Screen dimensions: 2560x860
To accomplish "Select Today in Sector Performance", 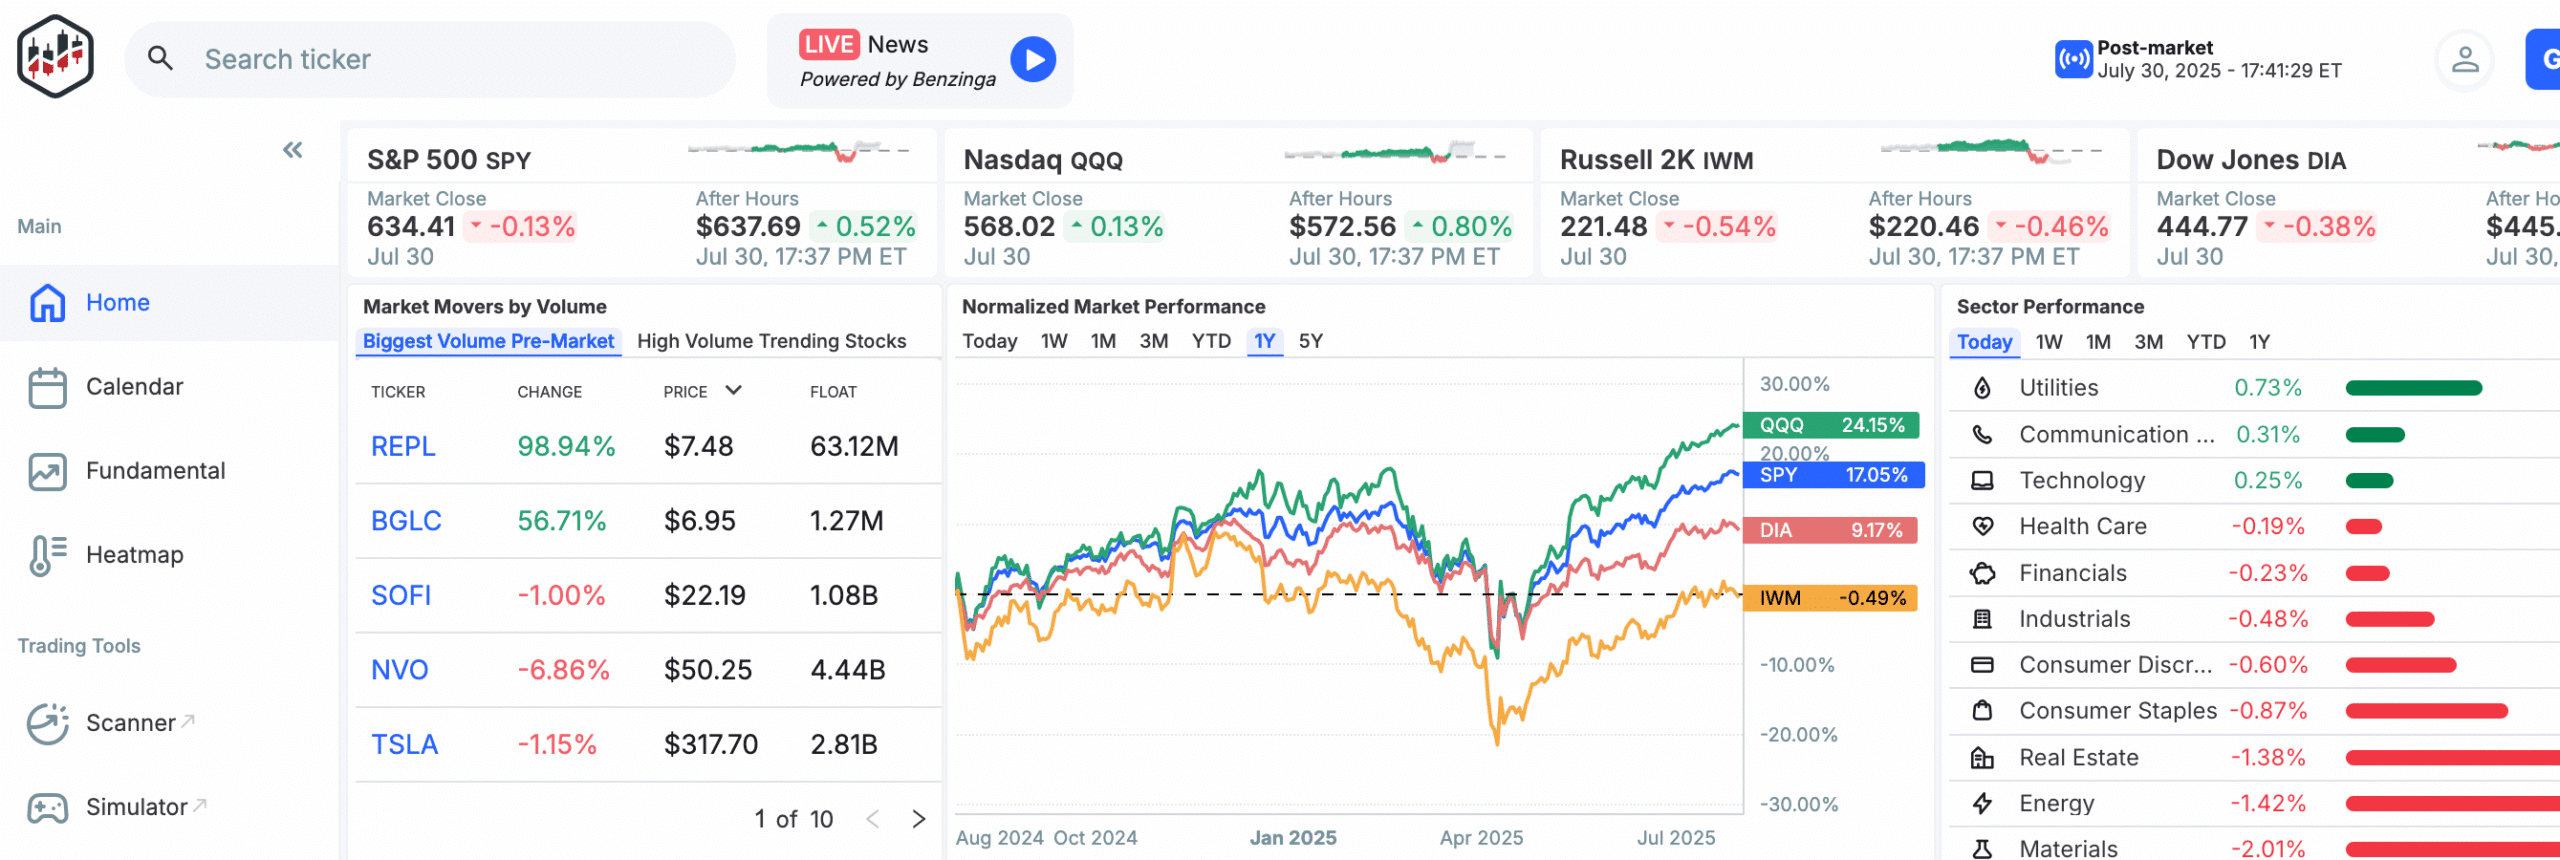I will (x=1984, y=342).
